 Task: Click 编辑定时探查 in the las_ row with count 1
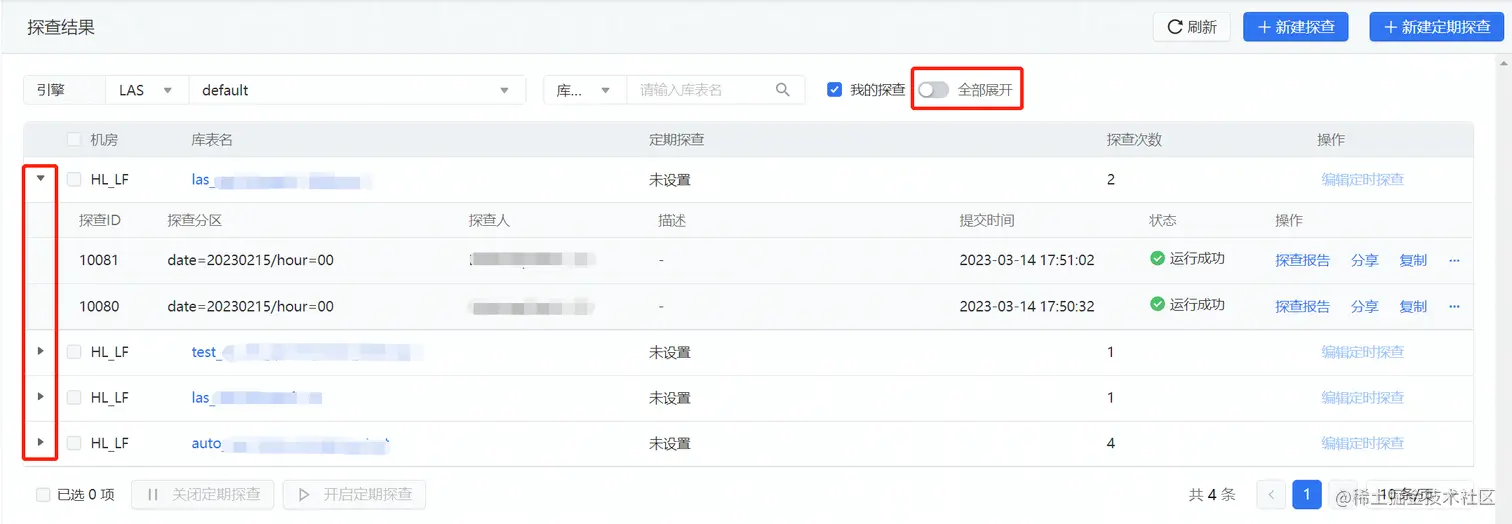(1362, 398)
